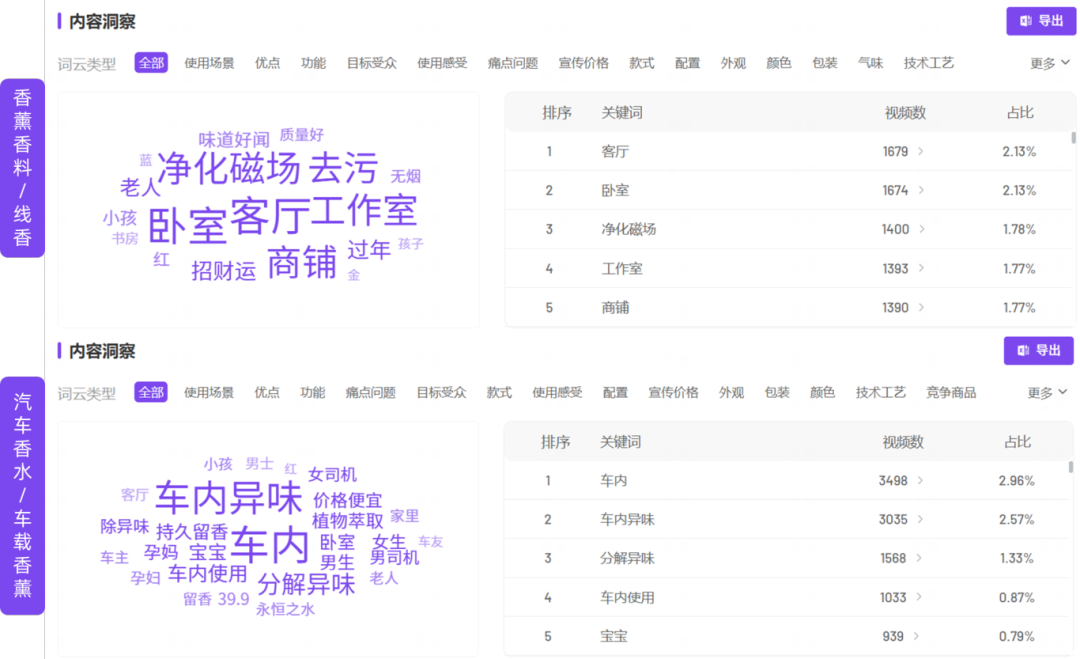Open arrow next to 939 video count
Viewport: 1080px width, 659px height.
pyautogui.click(x=916, y=636)
